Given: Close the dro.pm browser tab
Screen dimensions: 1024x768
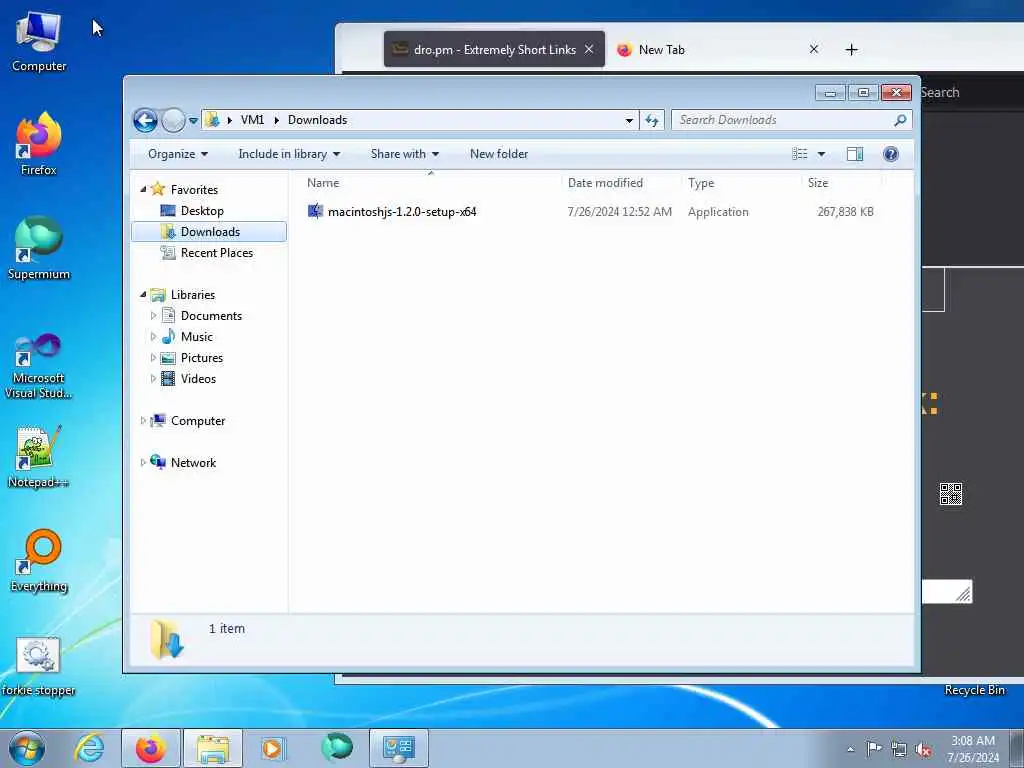Looking at the screenshot, I should [588, 50].
